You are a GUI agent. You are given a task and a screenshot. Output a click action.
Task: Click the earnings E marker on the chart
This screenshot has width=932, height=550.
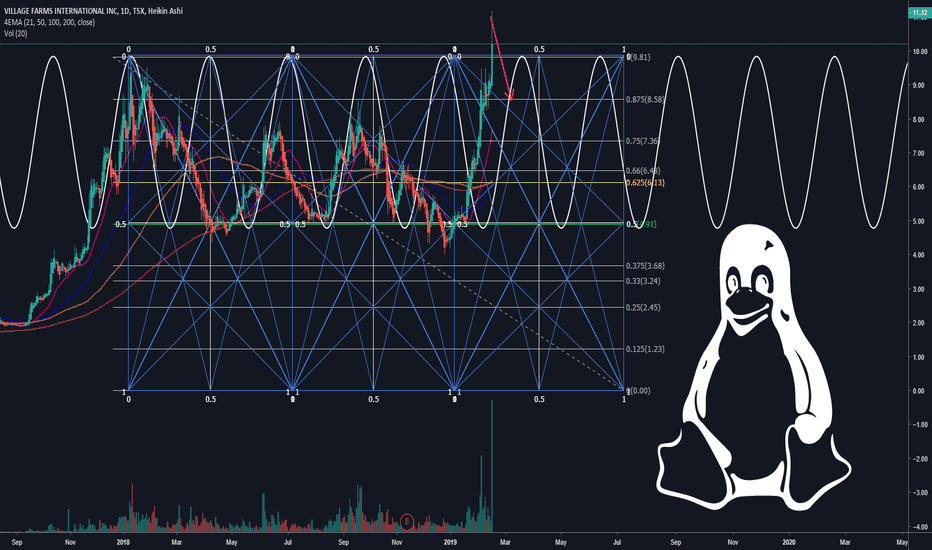tap(407, 522)
